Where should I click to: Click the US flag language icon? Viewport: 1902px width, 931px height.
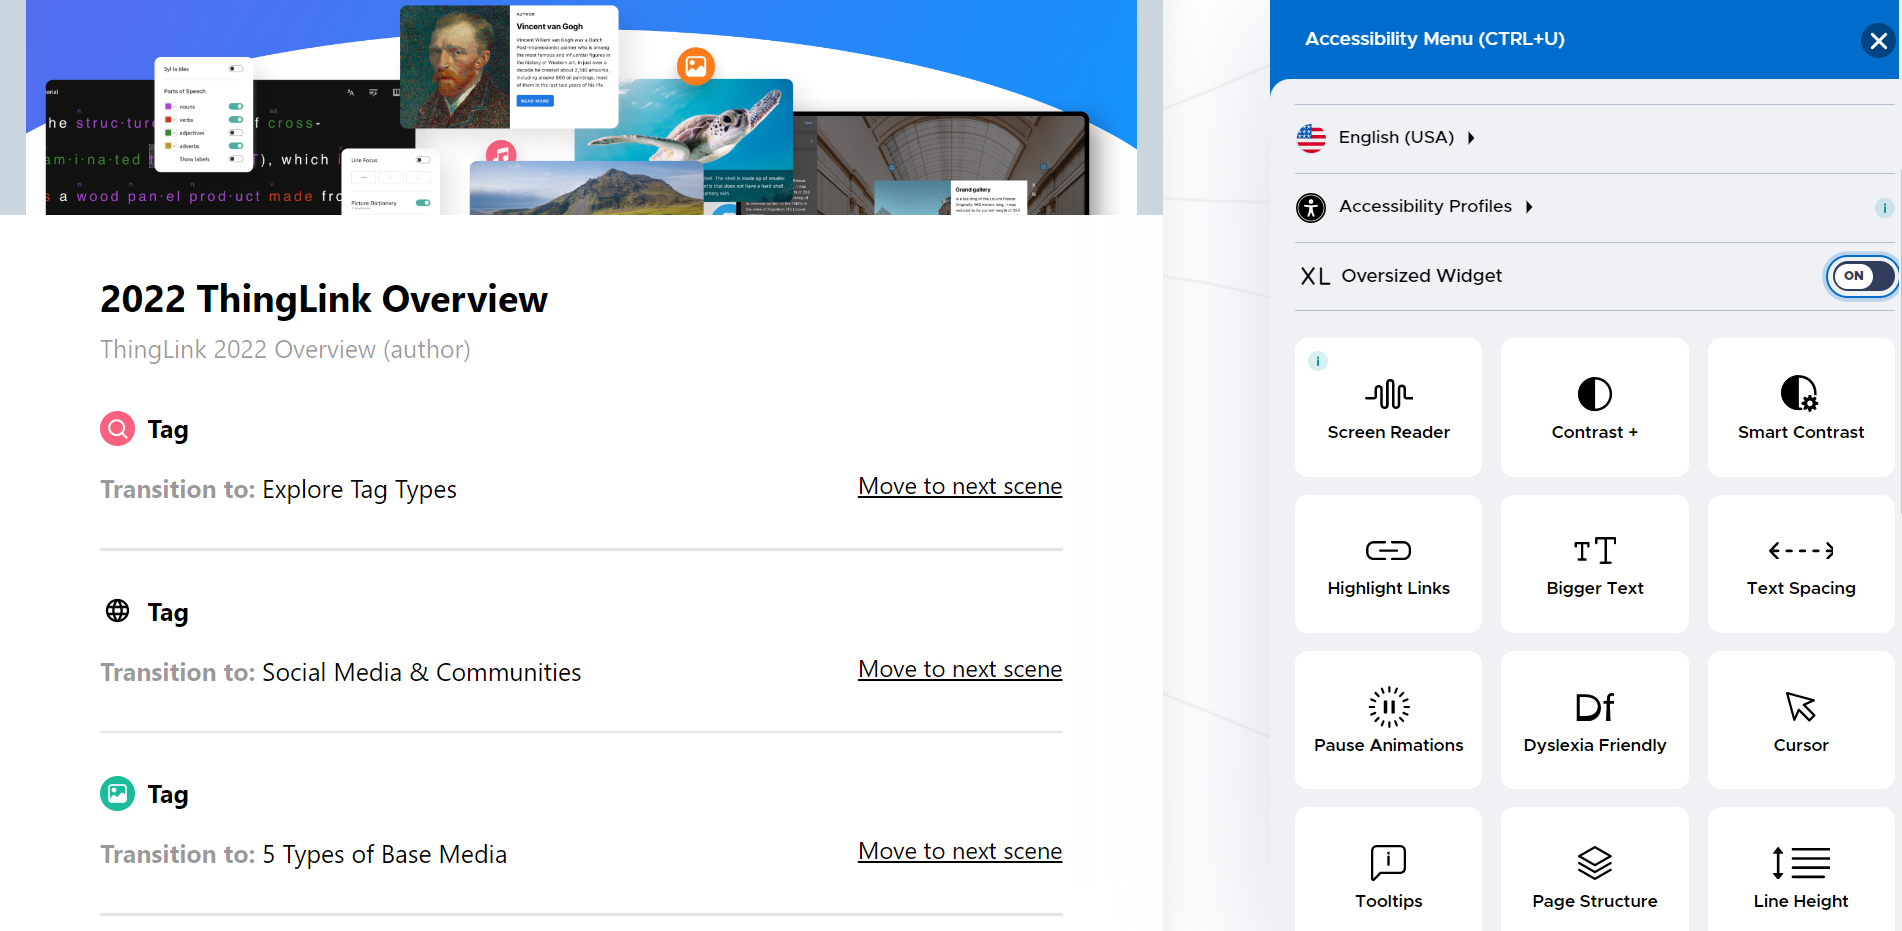pyautogui.click(x=1311, y=138)
